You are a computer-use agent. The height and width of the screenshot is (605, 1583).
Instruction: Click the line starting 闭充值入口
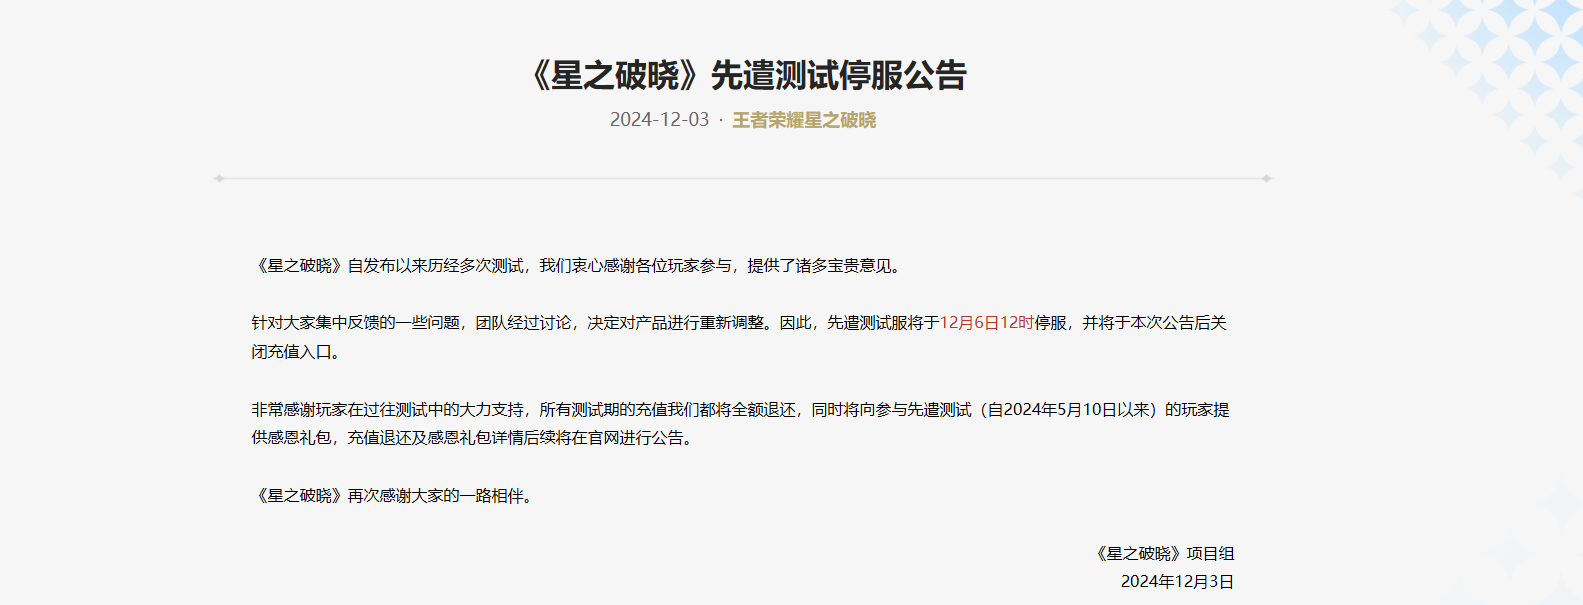click(x=298, y=352)
